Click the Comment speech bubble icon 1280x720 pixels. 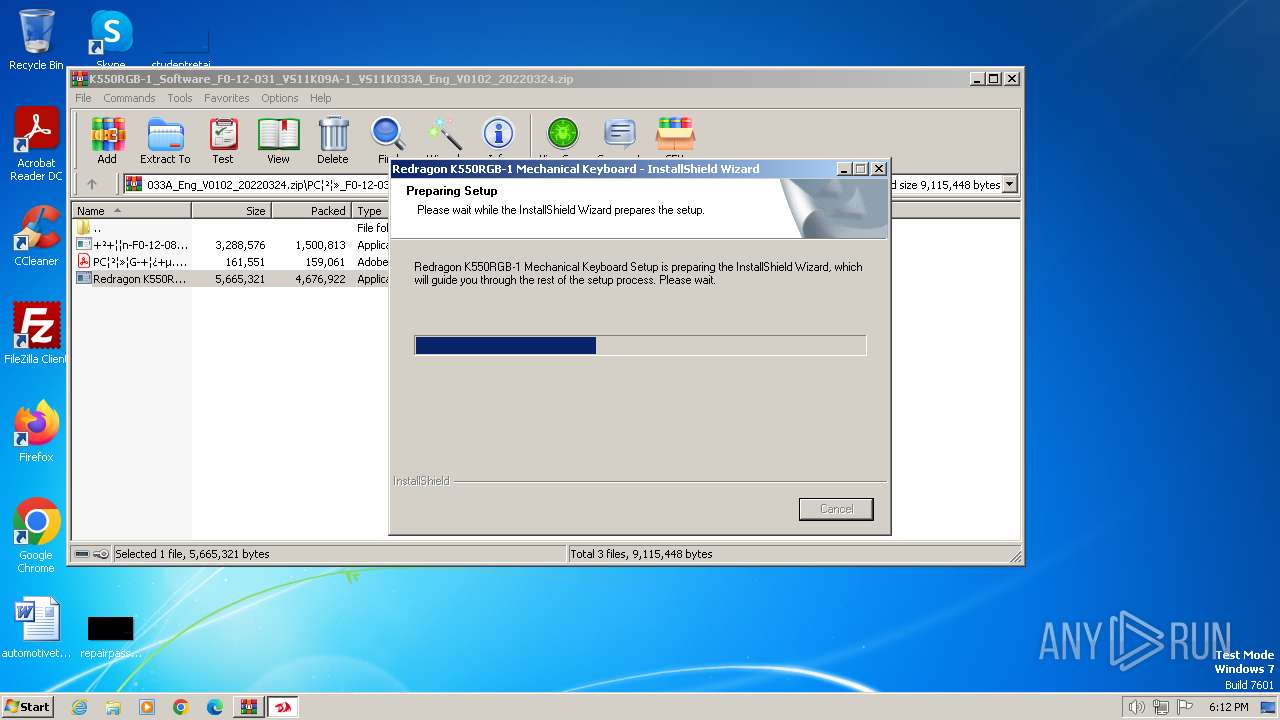[x=619, y=138]
